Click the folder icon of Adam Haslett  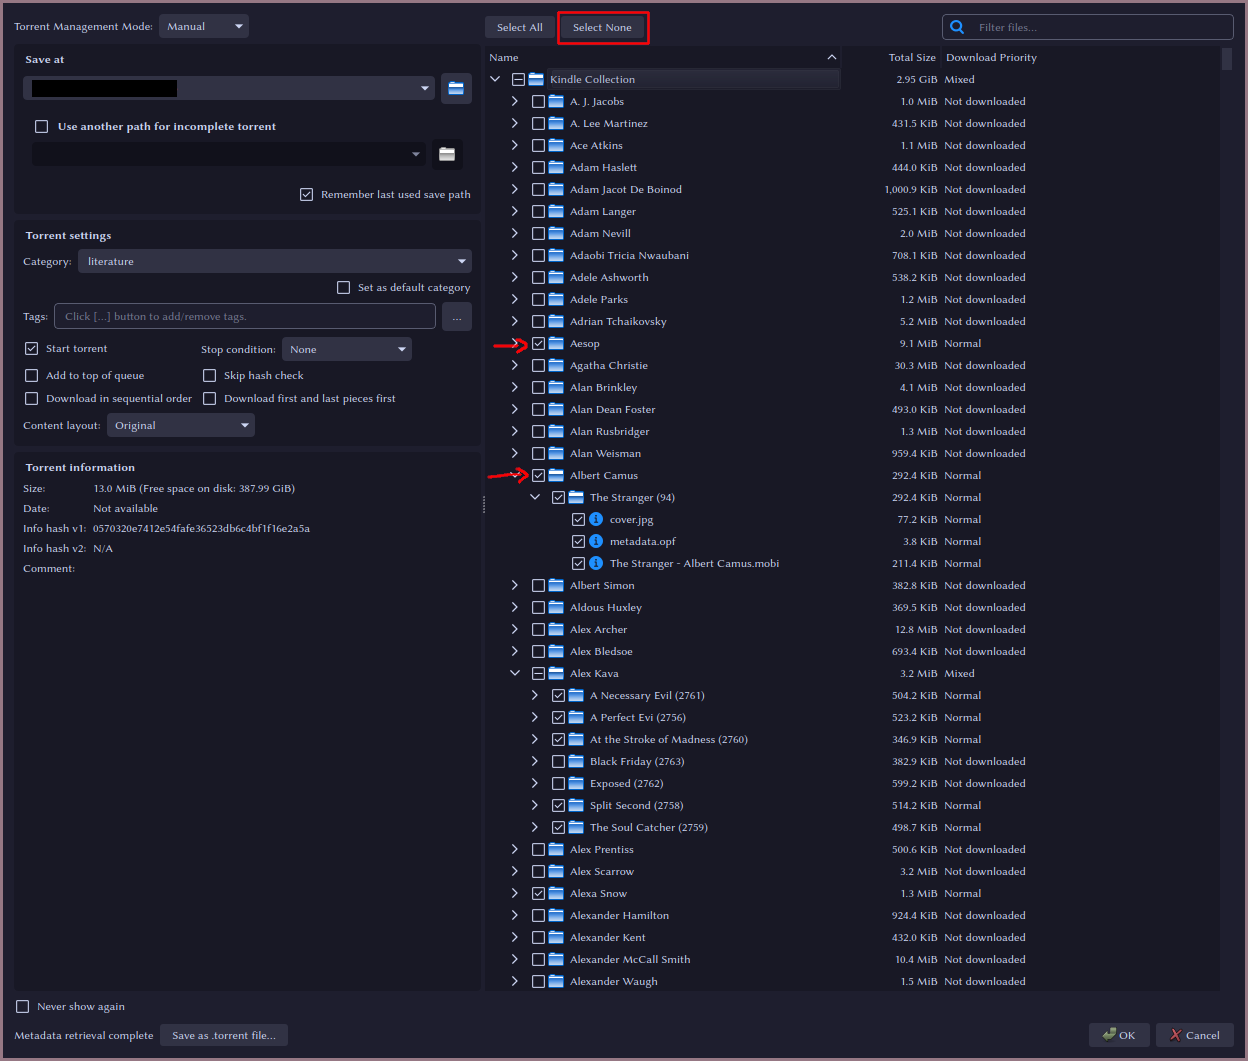pos(556,167)
